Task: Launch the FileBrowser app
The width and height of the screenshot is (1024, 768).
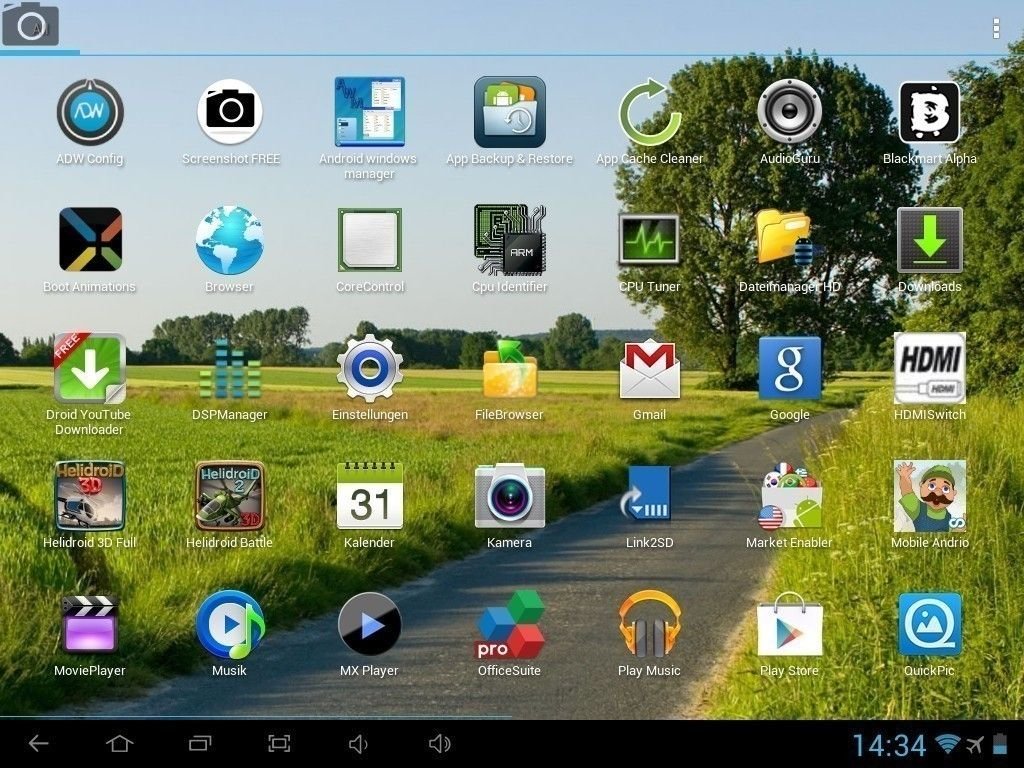Action: 509,368
